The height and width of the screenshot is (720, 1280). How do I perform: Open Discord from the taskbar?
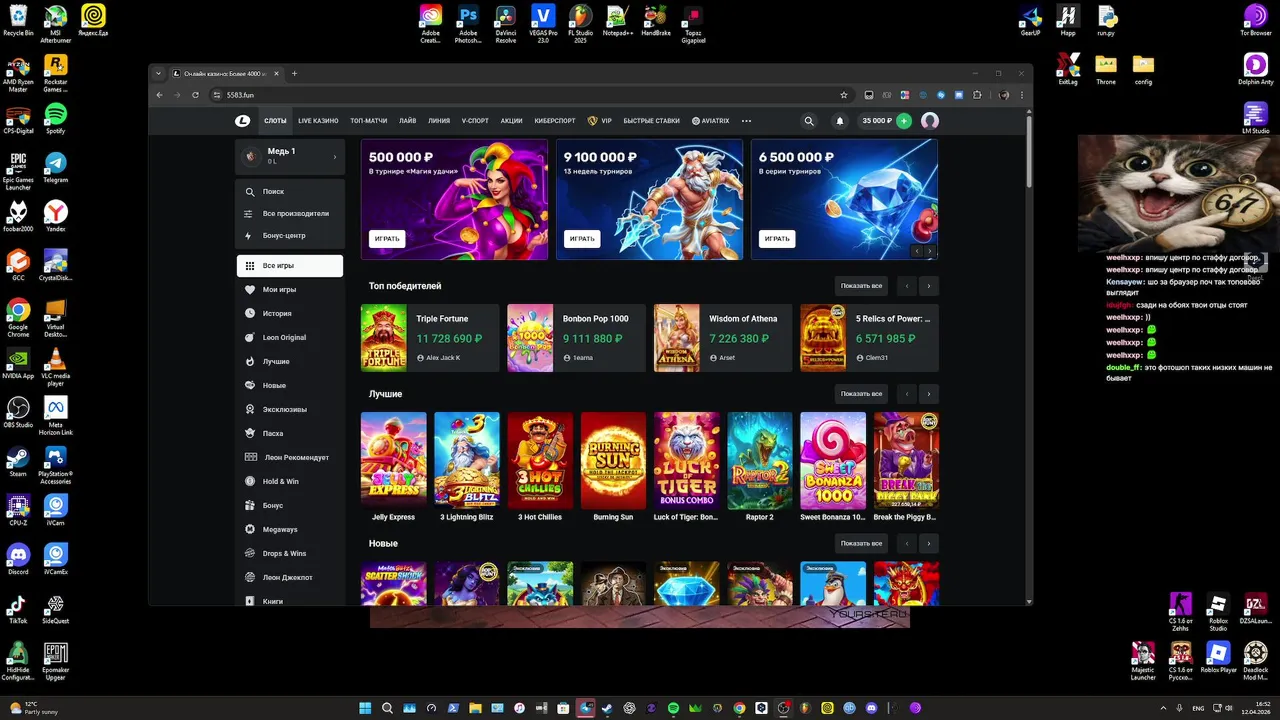[x=871, y=708]
